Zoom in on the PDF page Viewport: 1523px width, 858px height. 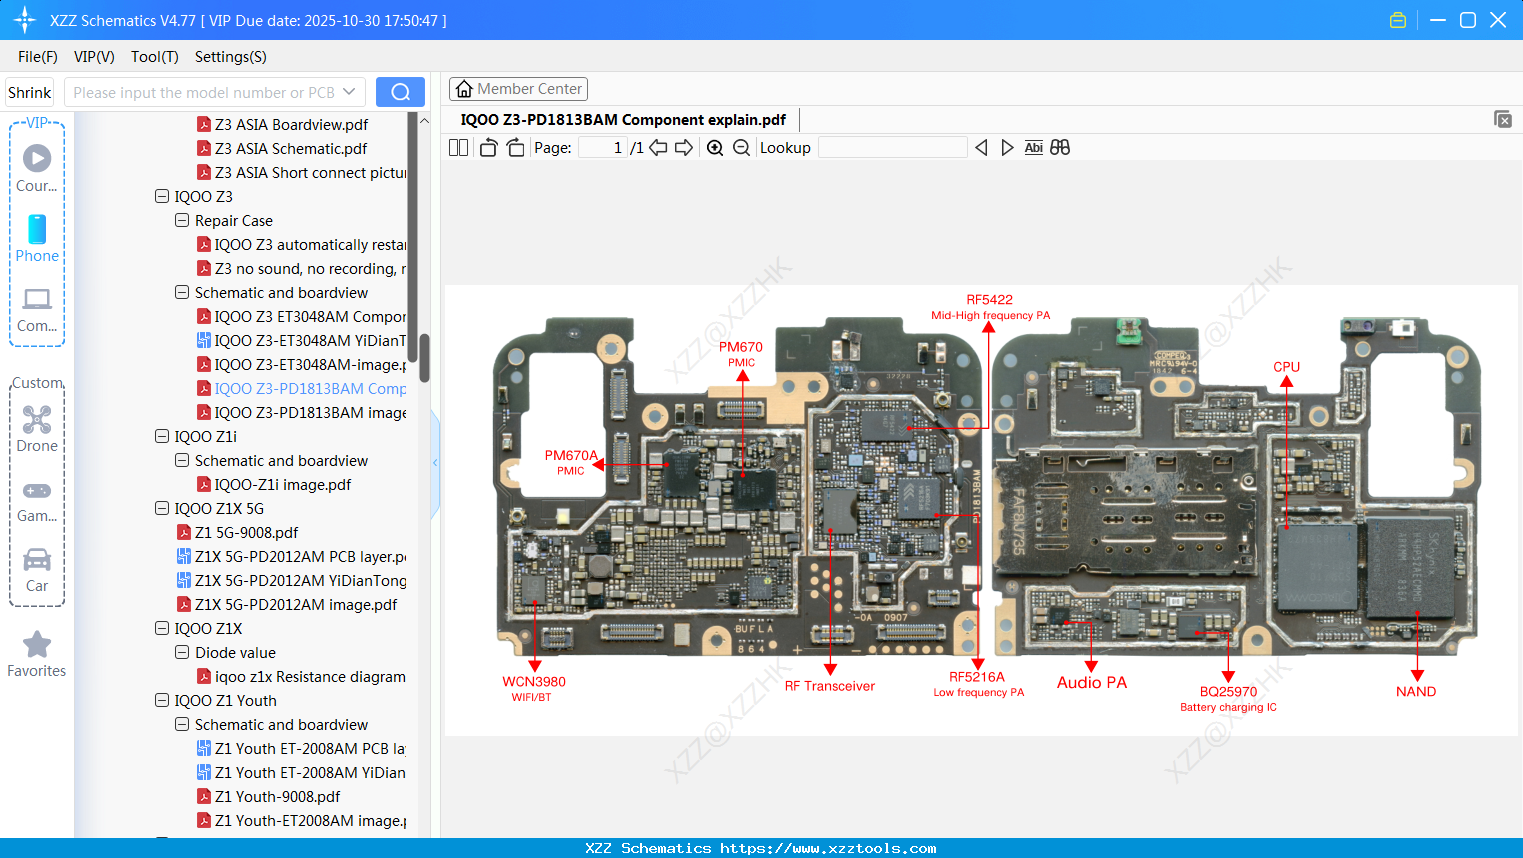[x=714, y=147]
